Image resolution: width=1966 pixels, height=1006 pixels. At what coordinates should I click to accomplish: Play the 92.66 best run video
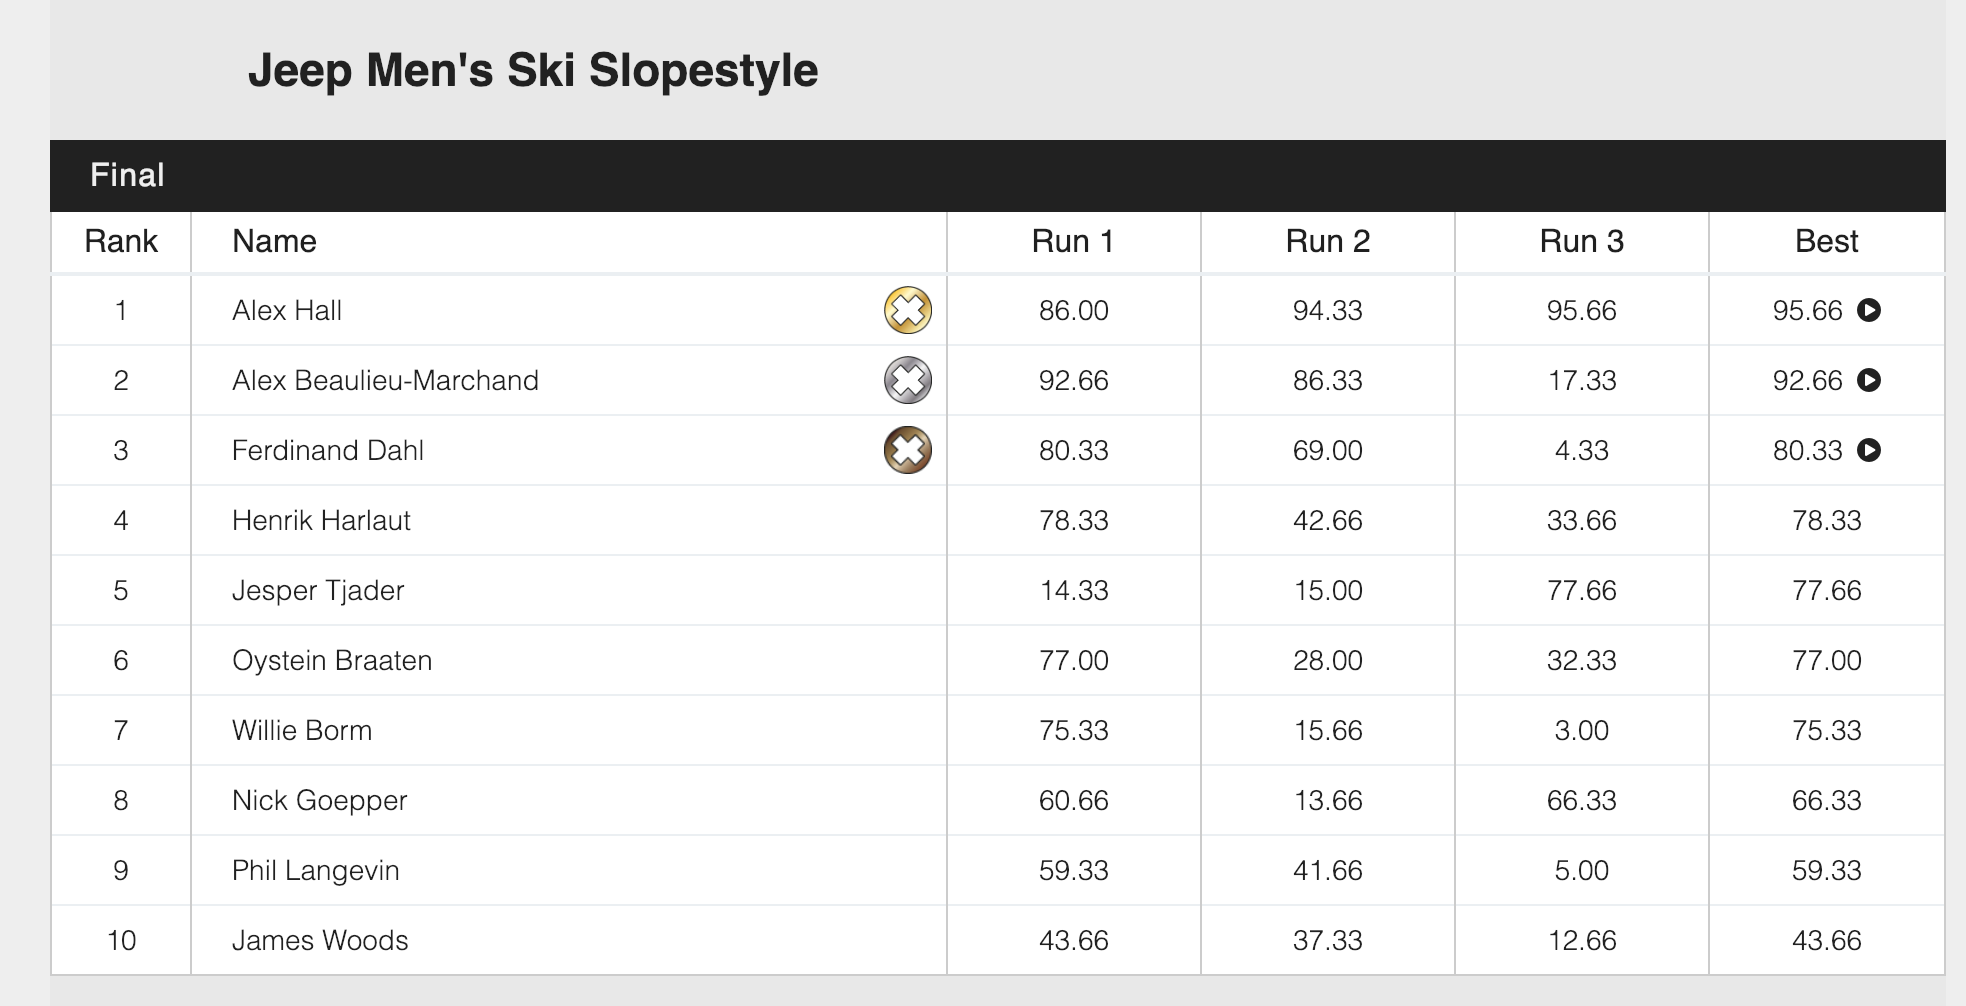[x=1869, y=380]
